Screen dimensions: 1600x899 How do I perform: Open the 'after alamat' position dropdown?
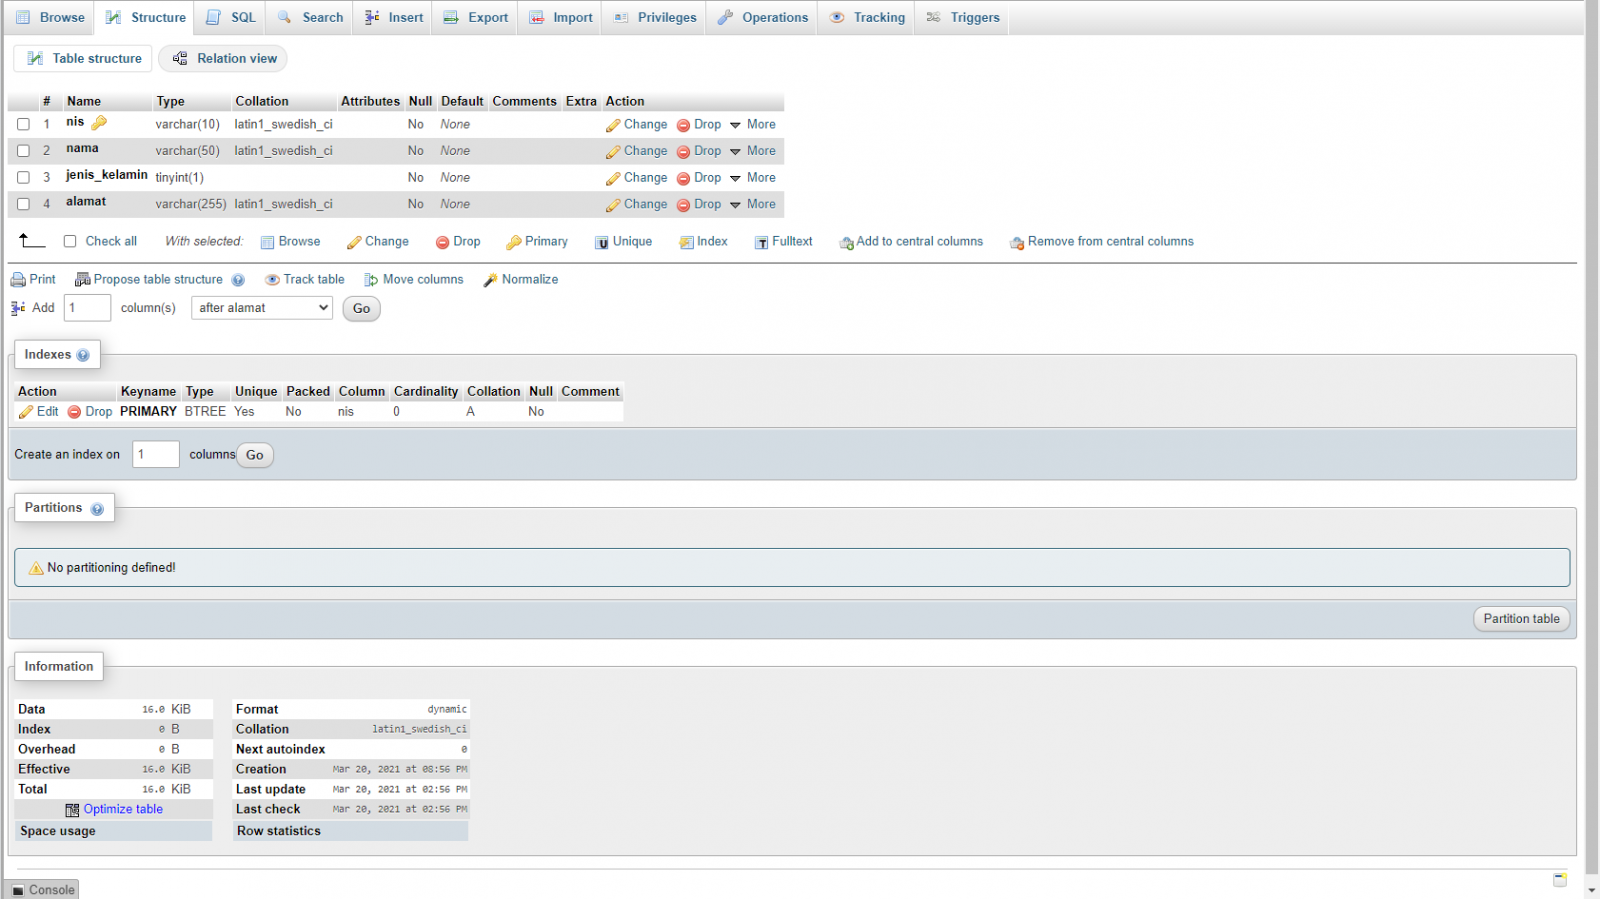click(x=261, y=308)
